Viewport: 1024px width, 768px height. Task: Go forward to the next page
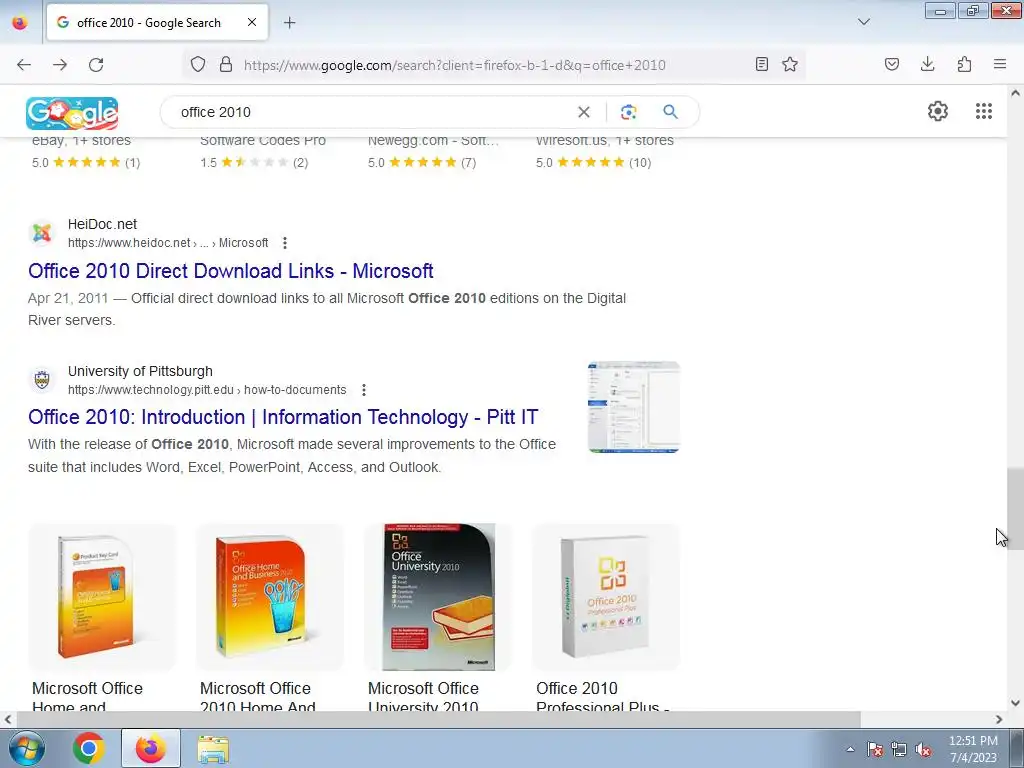(60, 65)
